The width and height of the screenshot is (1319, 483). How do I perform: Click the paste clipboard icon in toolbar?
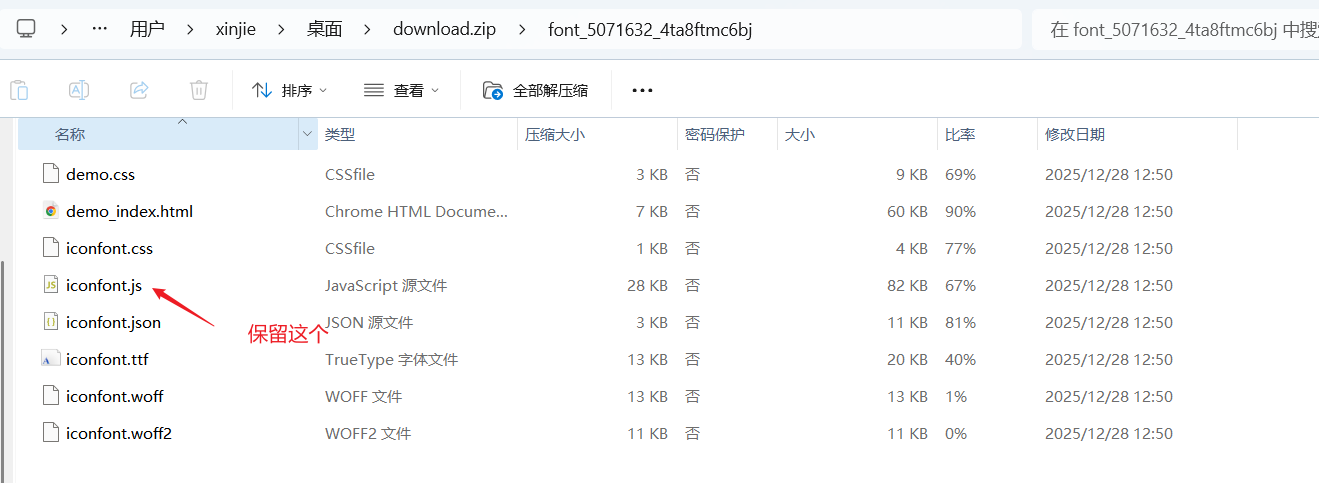coord(19,90)
